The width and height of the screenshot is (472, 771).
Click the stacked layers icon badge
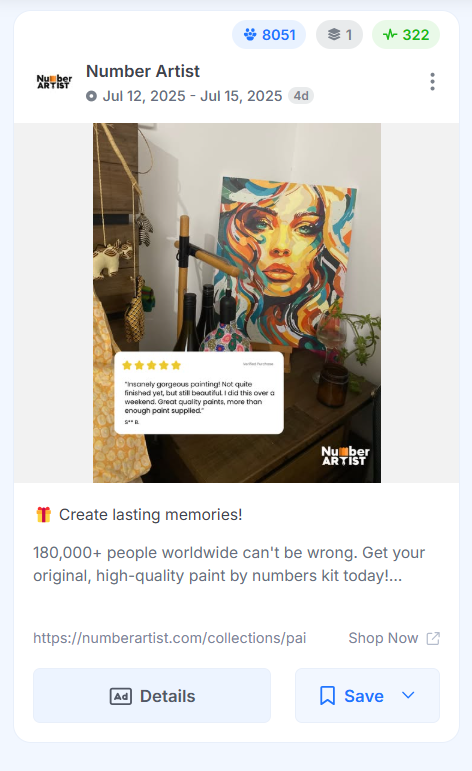point(339,34)
